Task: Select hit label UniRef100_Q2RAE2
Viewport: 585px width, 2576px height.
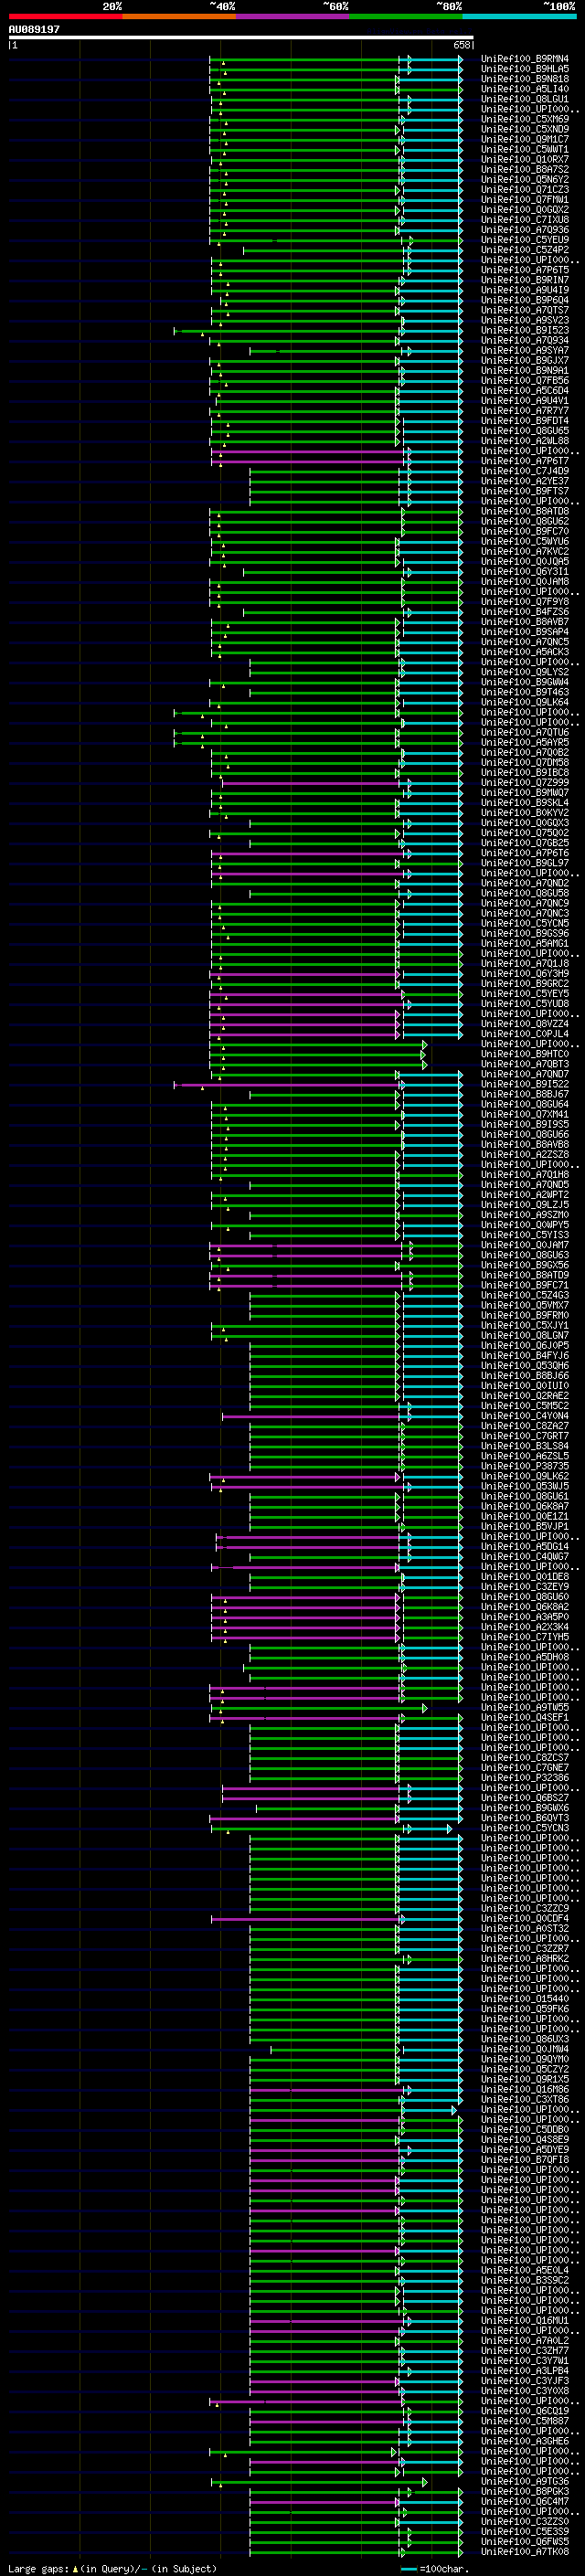Action: 525,1396
